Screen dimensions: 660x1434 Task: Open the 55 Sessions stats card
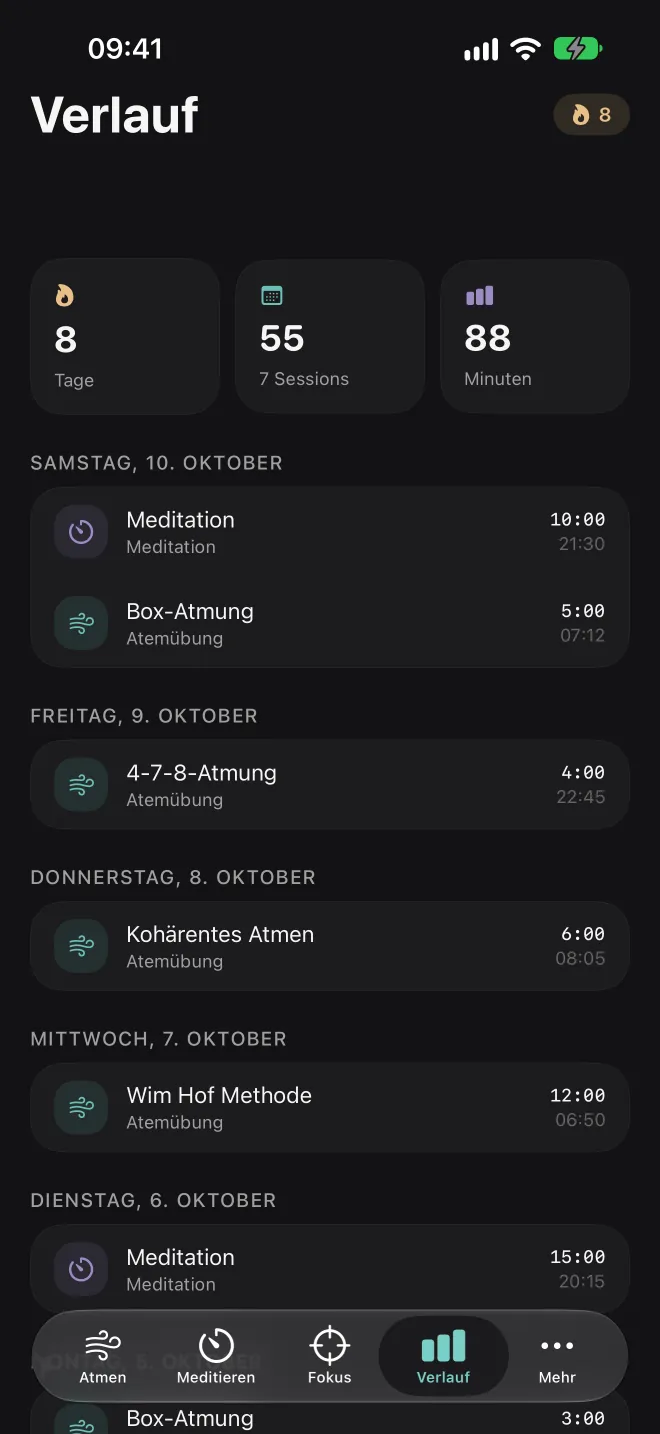pos(330,336)
